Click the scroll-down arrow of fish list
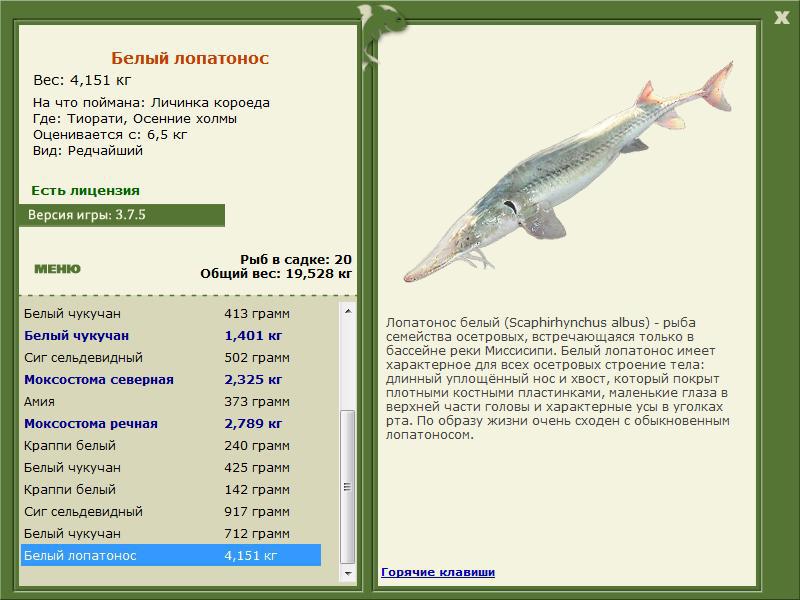The image size is (800, 600). (x=348, y=573)
